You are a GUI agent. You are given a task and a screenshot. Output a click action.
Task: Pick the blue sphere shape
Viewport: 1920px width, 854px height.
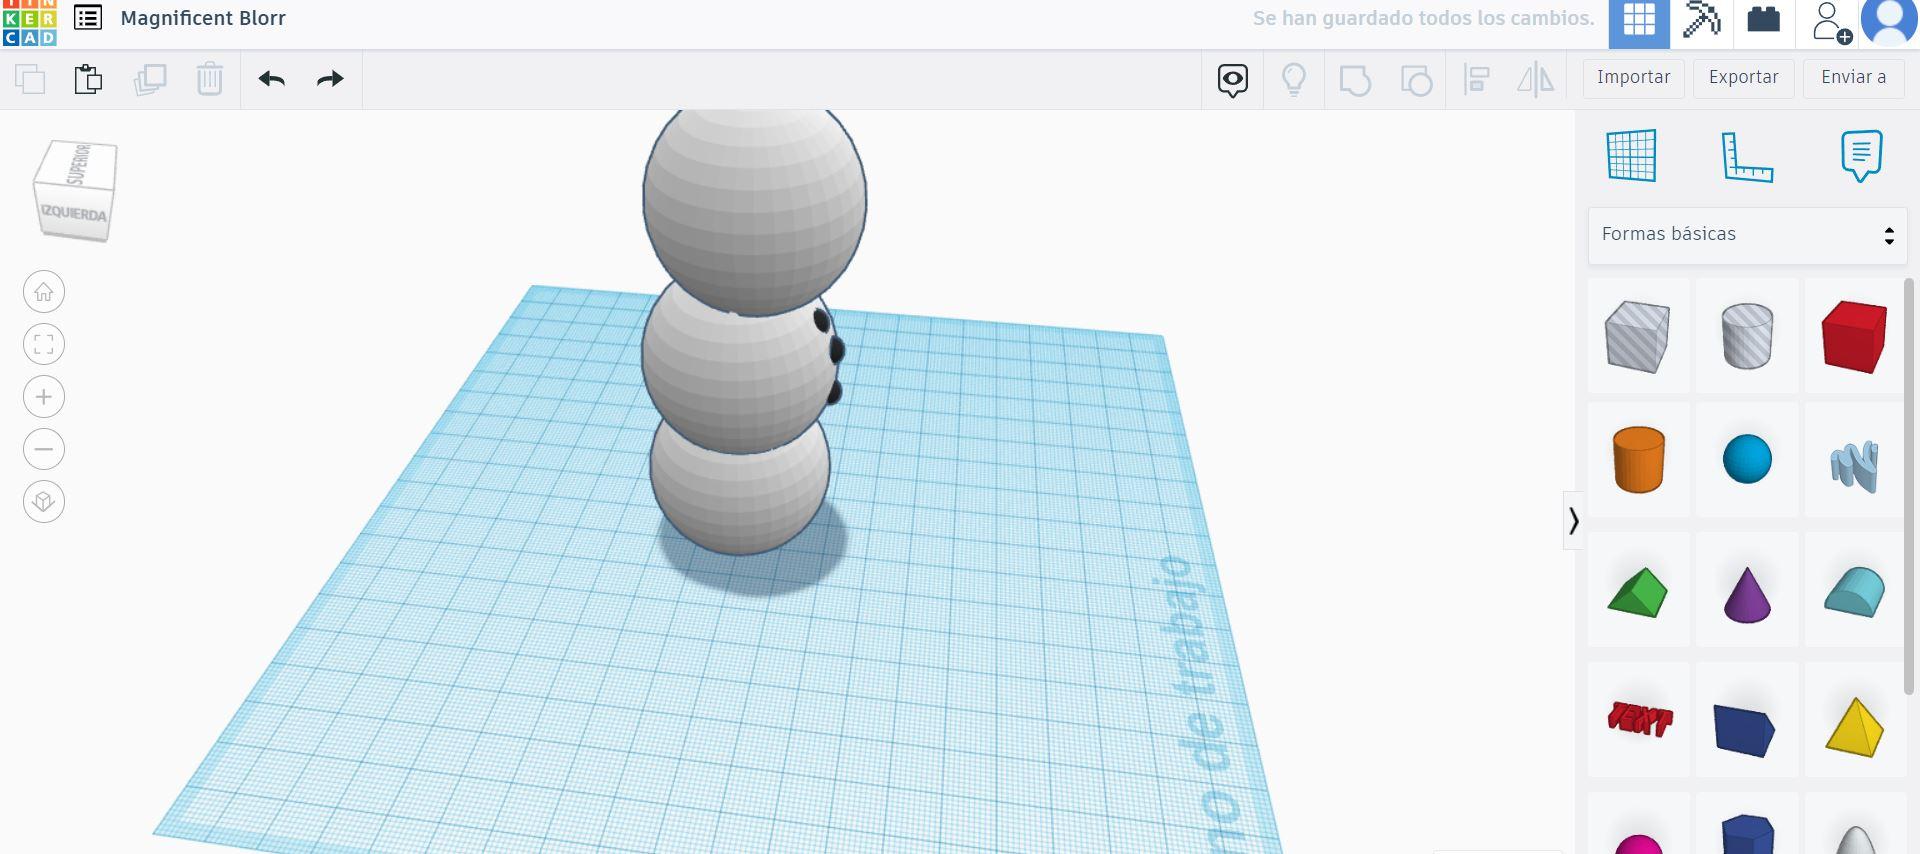pyautogui.click(x=1747, y=459)
